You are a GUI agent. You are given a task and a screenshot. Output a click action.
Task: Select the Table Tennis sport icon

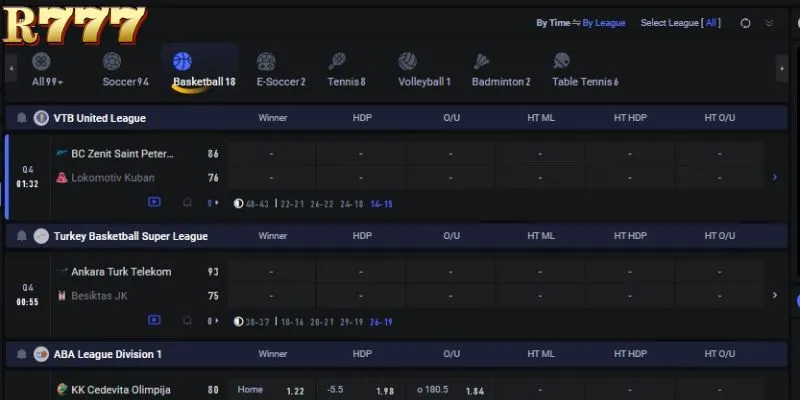click(561, 61)
